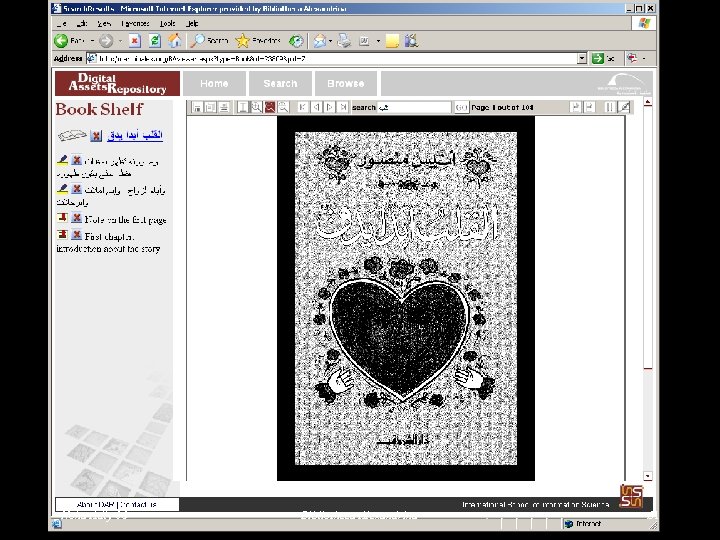Click the Edit page icon in the browser toolbar
Image resolution: width=720 pixels, height=540 pixels.
364,41
